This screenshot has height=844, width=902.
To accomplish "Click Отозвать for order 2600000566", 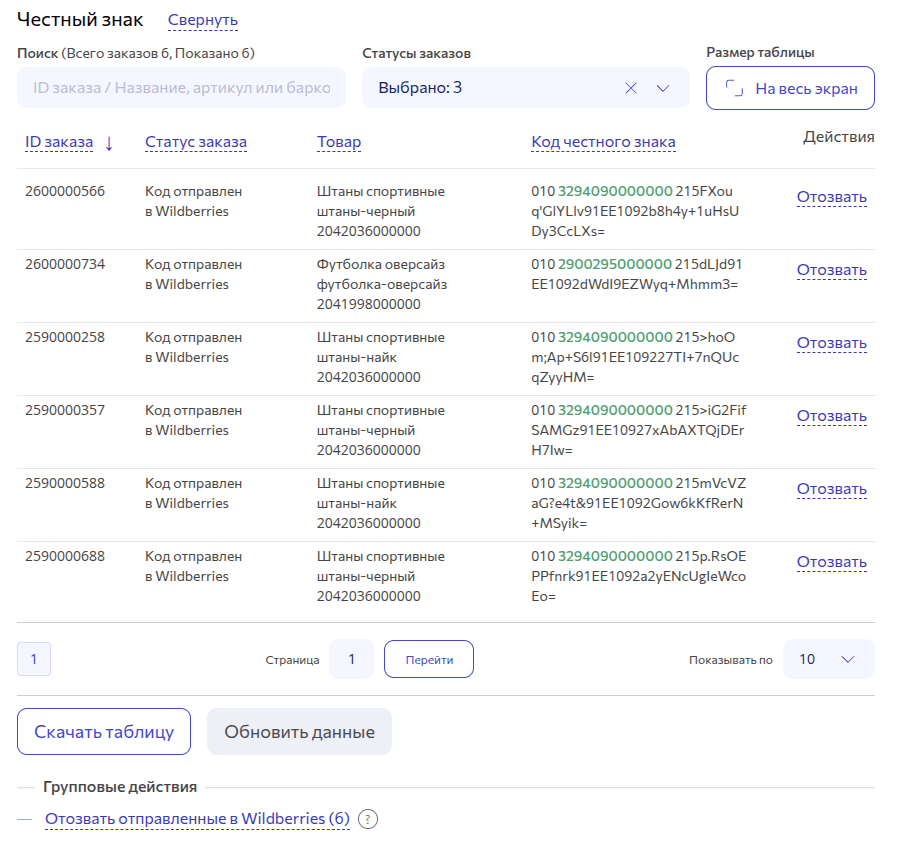I will (x=830, y=196).
